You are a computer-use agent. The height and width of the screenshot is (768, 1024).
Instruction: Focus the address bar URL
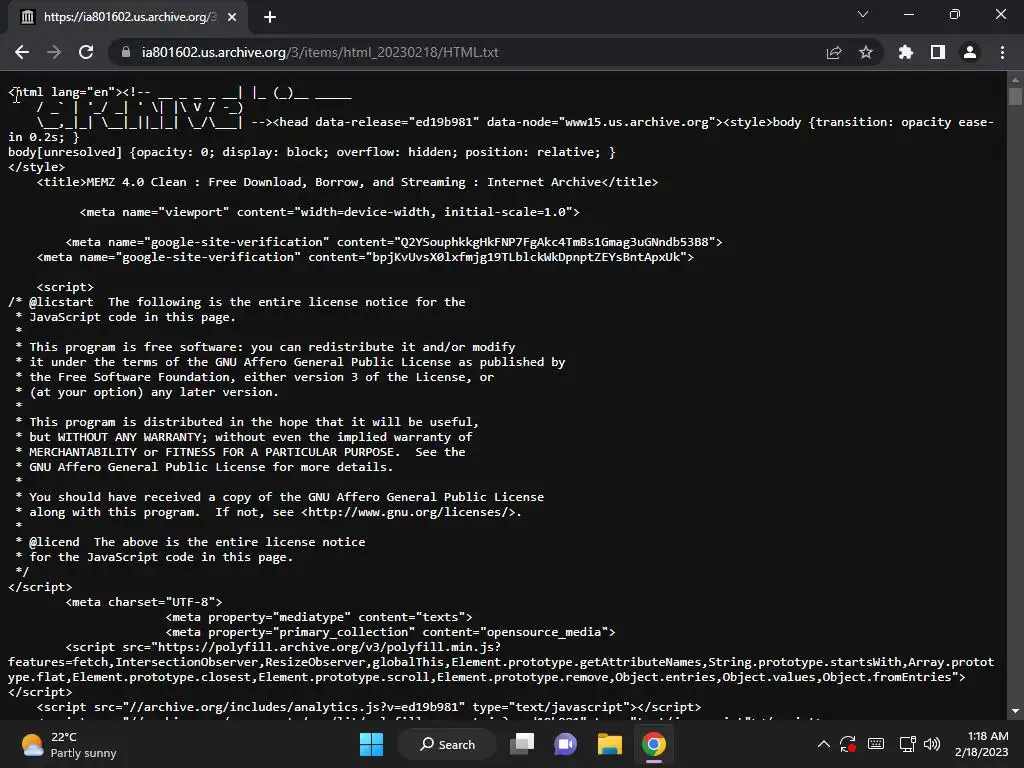coord(320,52)
